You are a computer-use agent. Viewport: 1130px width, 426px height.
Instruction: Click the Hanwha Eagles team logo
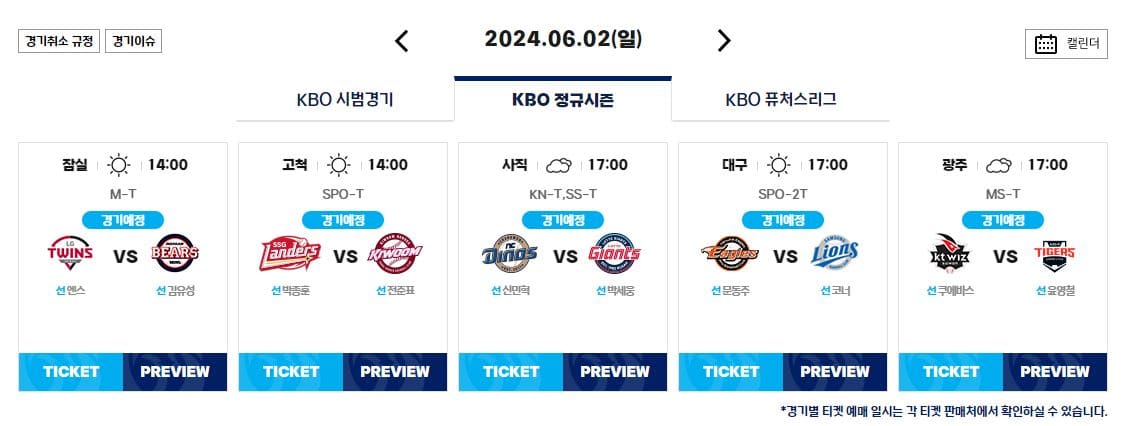tap(730, 253)
